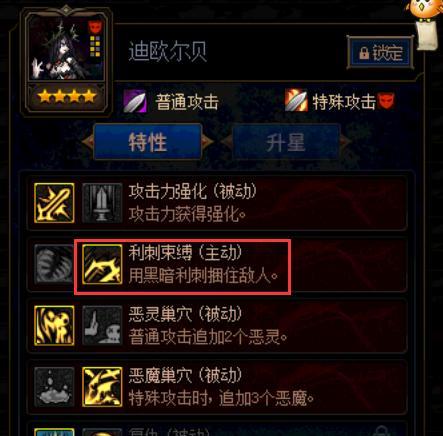Image resolution: width=443 pixels, height=436 pixels.
Task: Select the golden 恶魔巢穴 demon icon
Action: point(102,387)
